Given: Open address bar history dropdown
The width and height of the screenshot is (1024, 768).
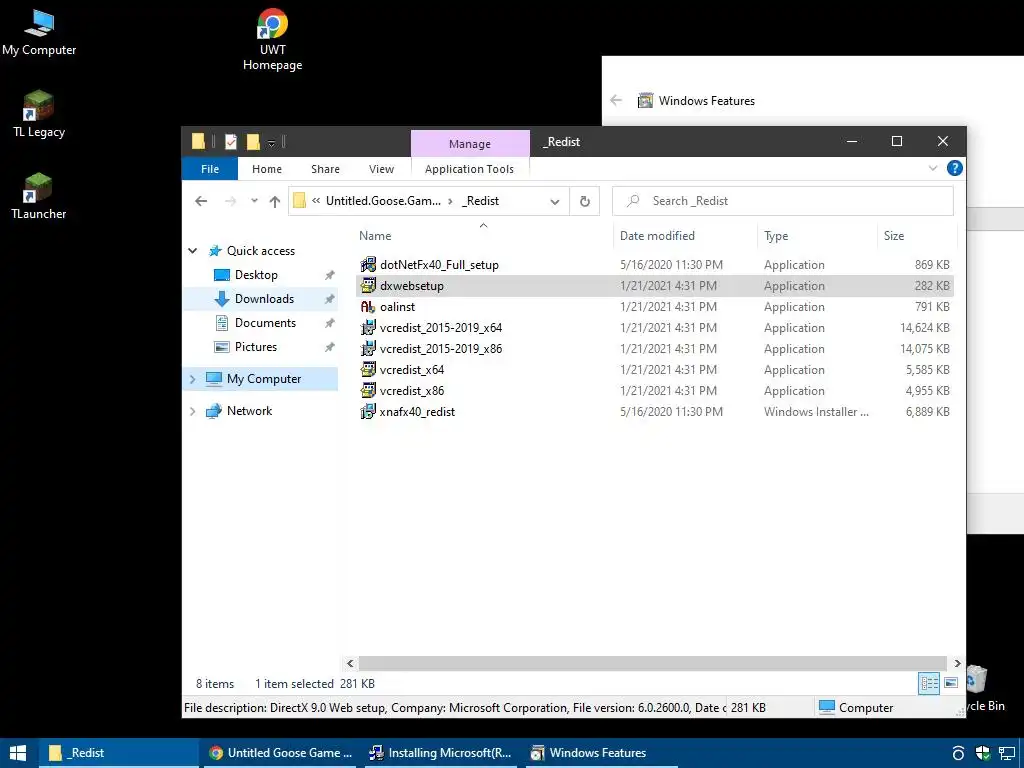Looking at the screenshot, I should [554, 201].
